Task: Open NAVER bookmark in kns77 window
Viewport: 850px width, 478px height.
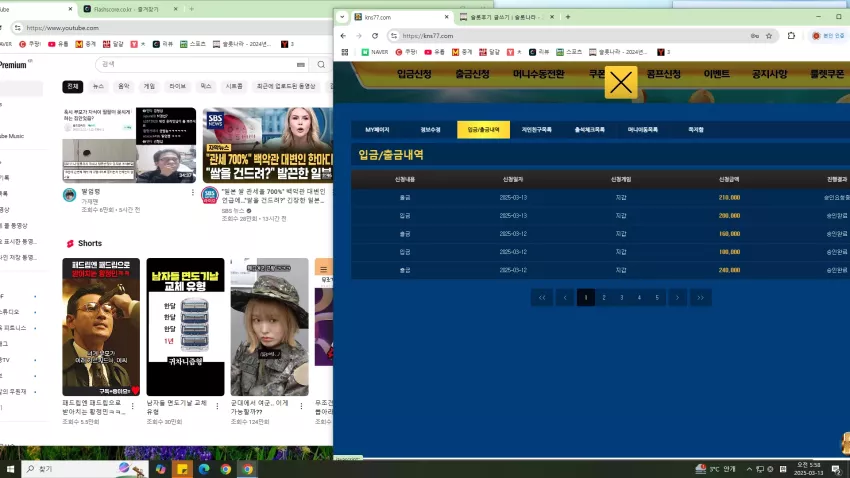Action: [375, 52]
